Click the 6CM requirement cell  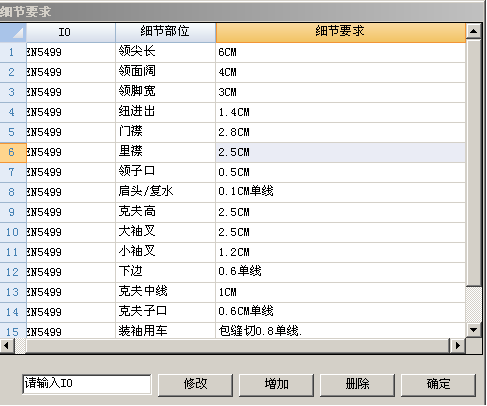coord(341,52)
